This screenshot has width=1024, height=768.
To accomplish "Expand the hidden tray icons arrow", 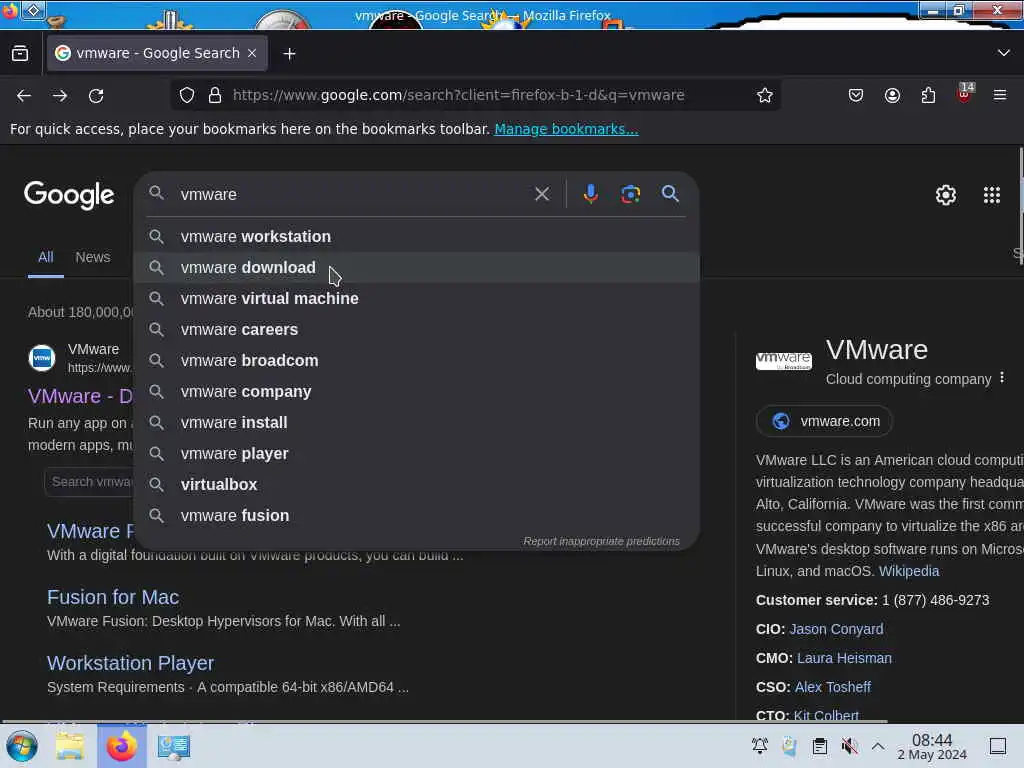I will coord(878,746).
